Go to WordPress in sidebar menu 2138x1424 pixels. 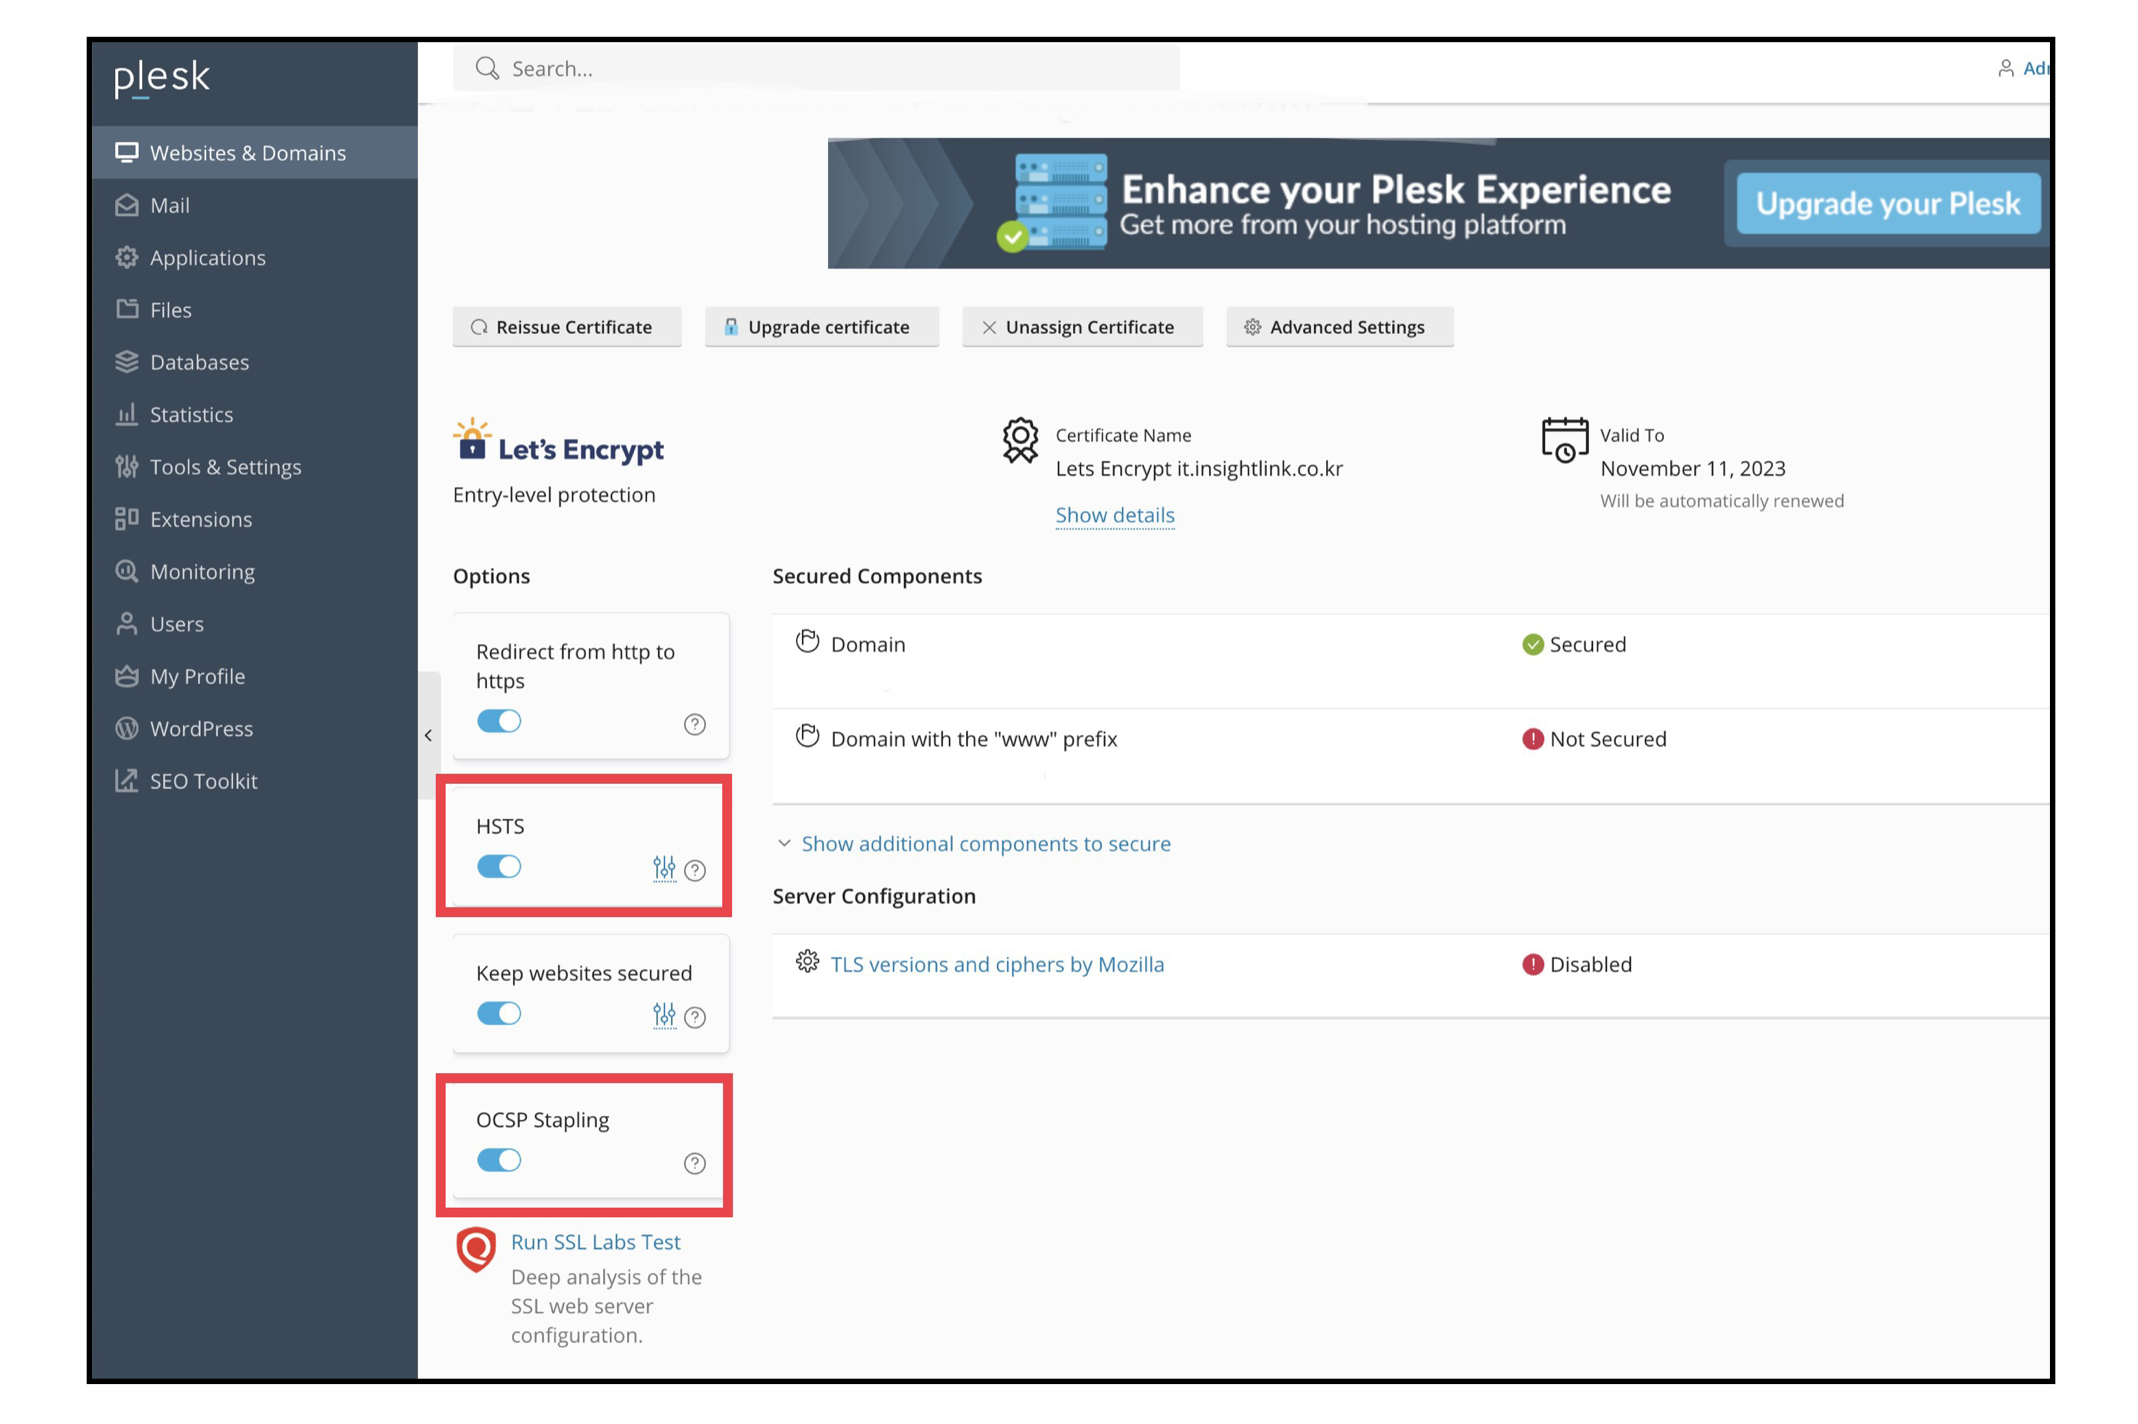click(201, 729)
